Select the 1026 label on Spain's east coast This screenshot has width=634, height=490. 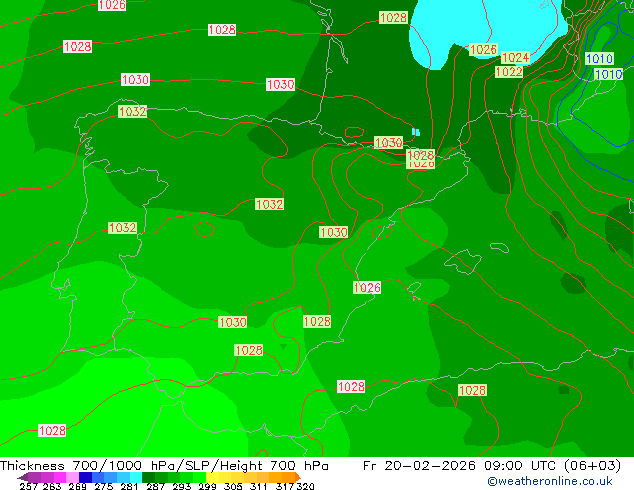tap(367, 287)
